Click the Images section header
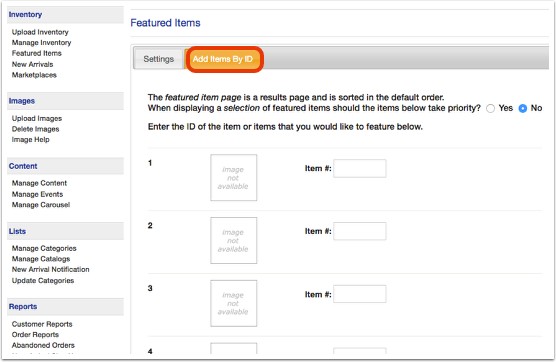Screen dimensions: 556x362 click(66, 101)
